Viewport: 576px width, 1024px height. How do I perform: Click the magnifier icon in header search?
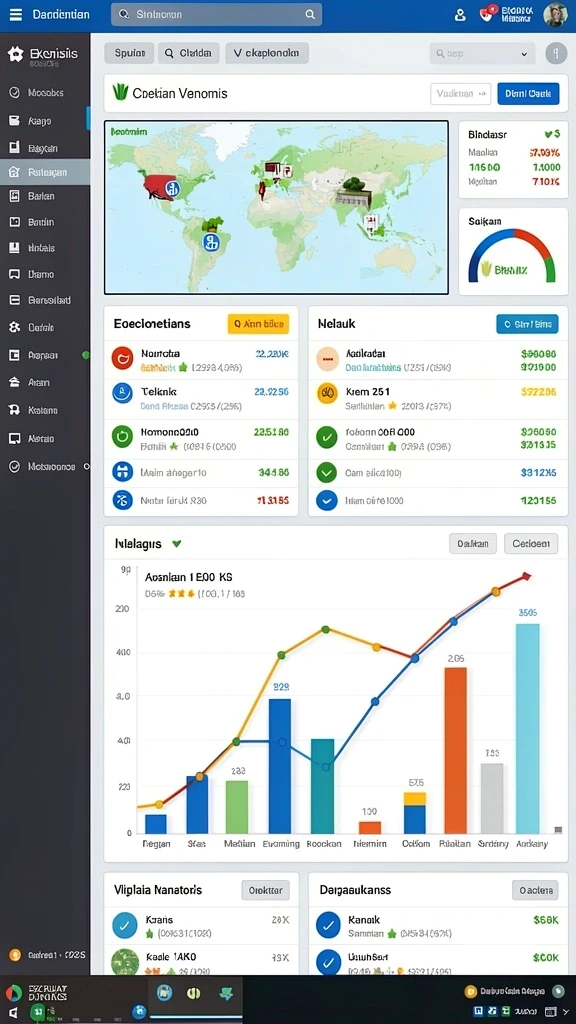click(x=310, y=14)
